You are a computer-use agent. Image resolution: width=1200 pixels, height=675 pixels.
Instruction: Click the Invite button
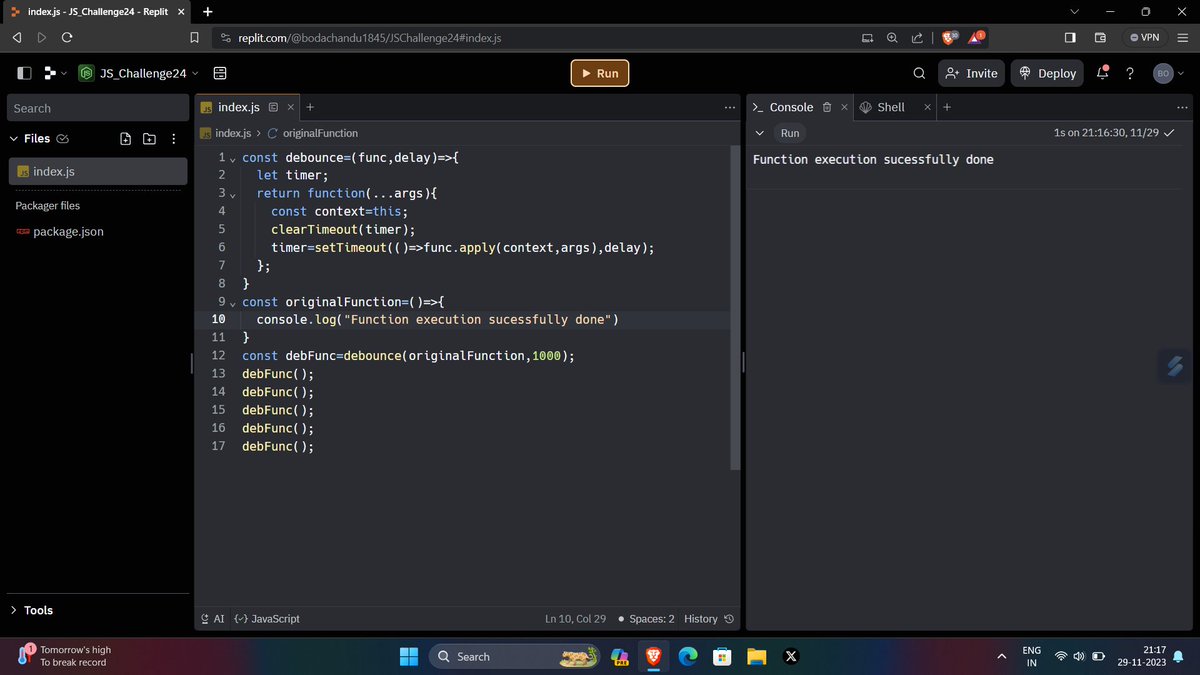(971, 73)
